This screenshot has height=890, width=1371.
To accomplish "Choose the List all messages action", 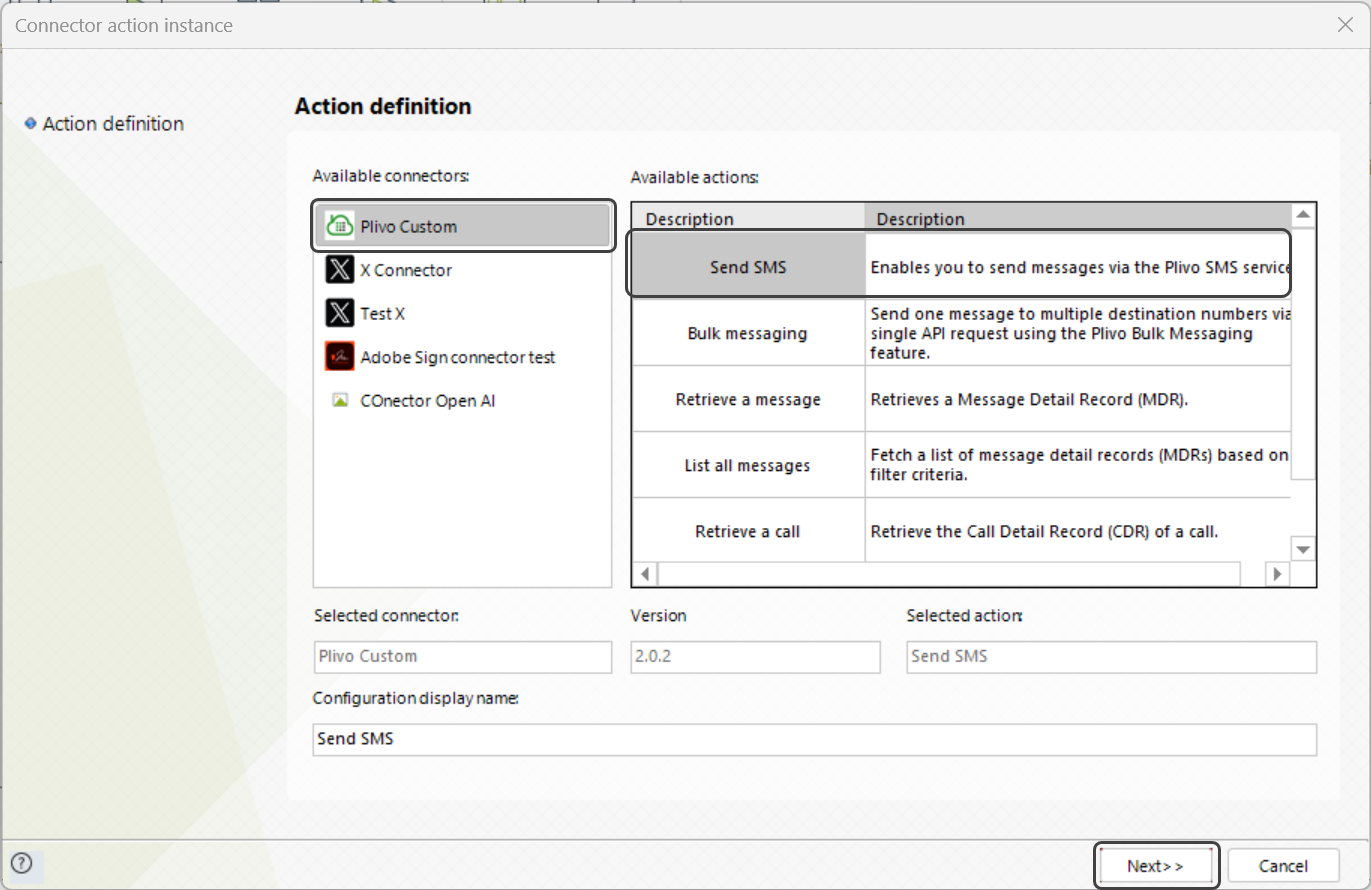I will pos(748,465).
